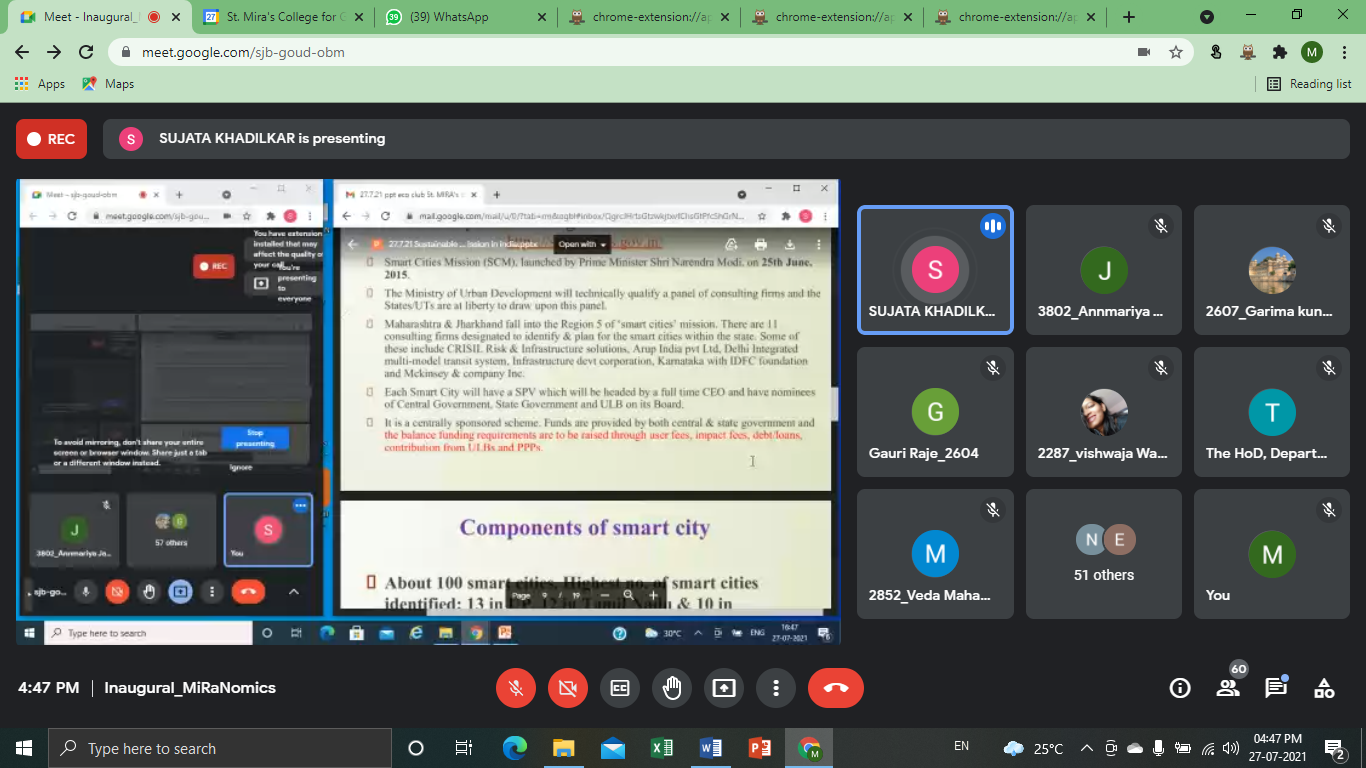Open meeting details info icon
The height and width of the screenshot is (768, 1366).
(x=1180, y=688)
